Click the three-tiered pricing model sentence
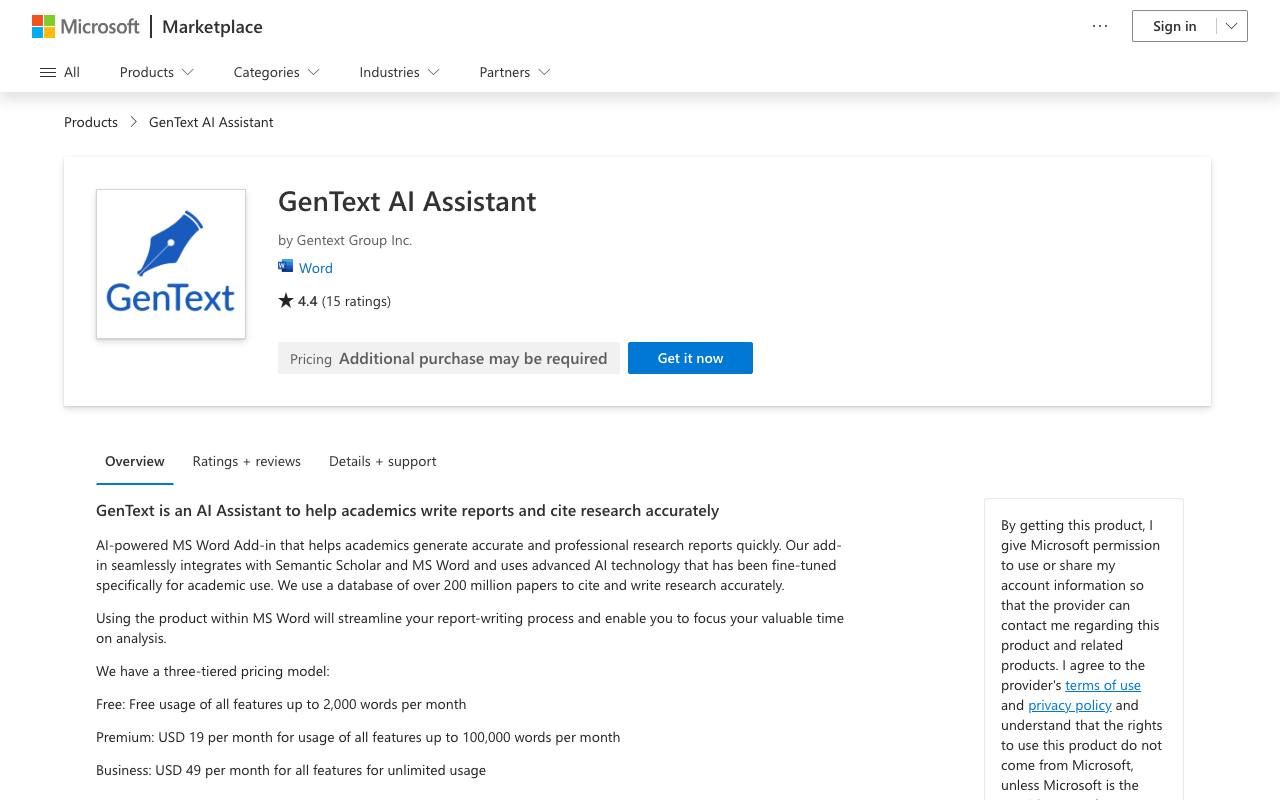The height and width of the screenshot is (800, 1280). [x=213, y=671]
